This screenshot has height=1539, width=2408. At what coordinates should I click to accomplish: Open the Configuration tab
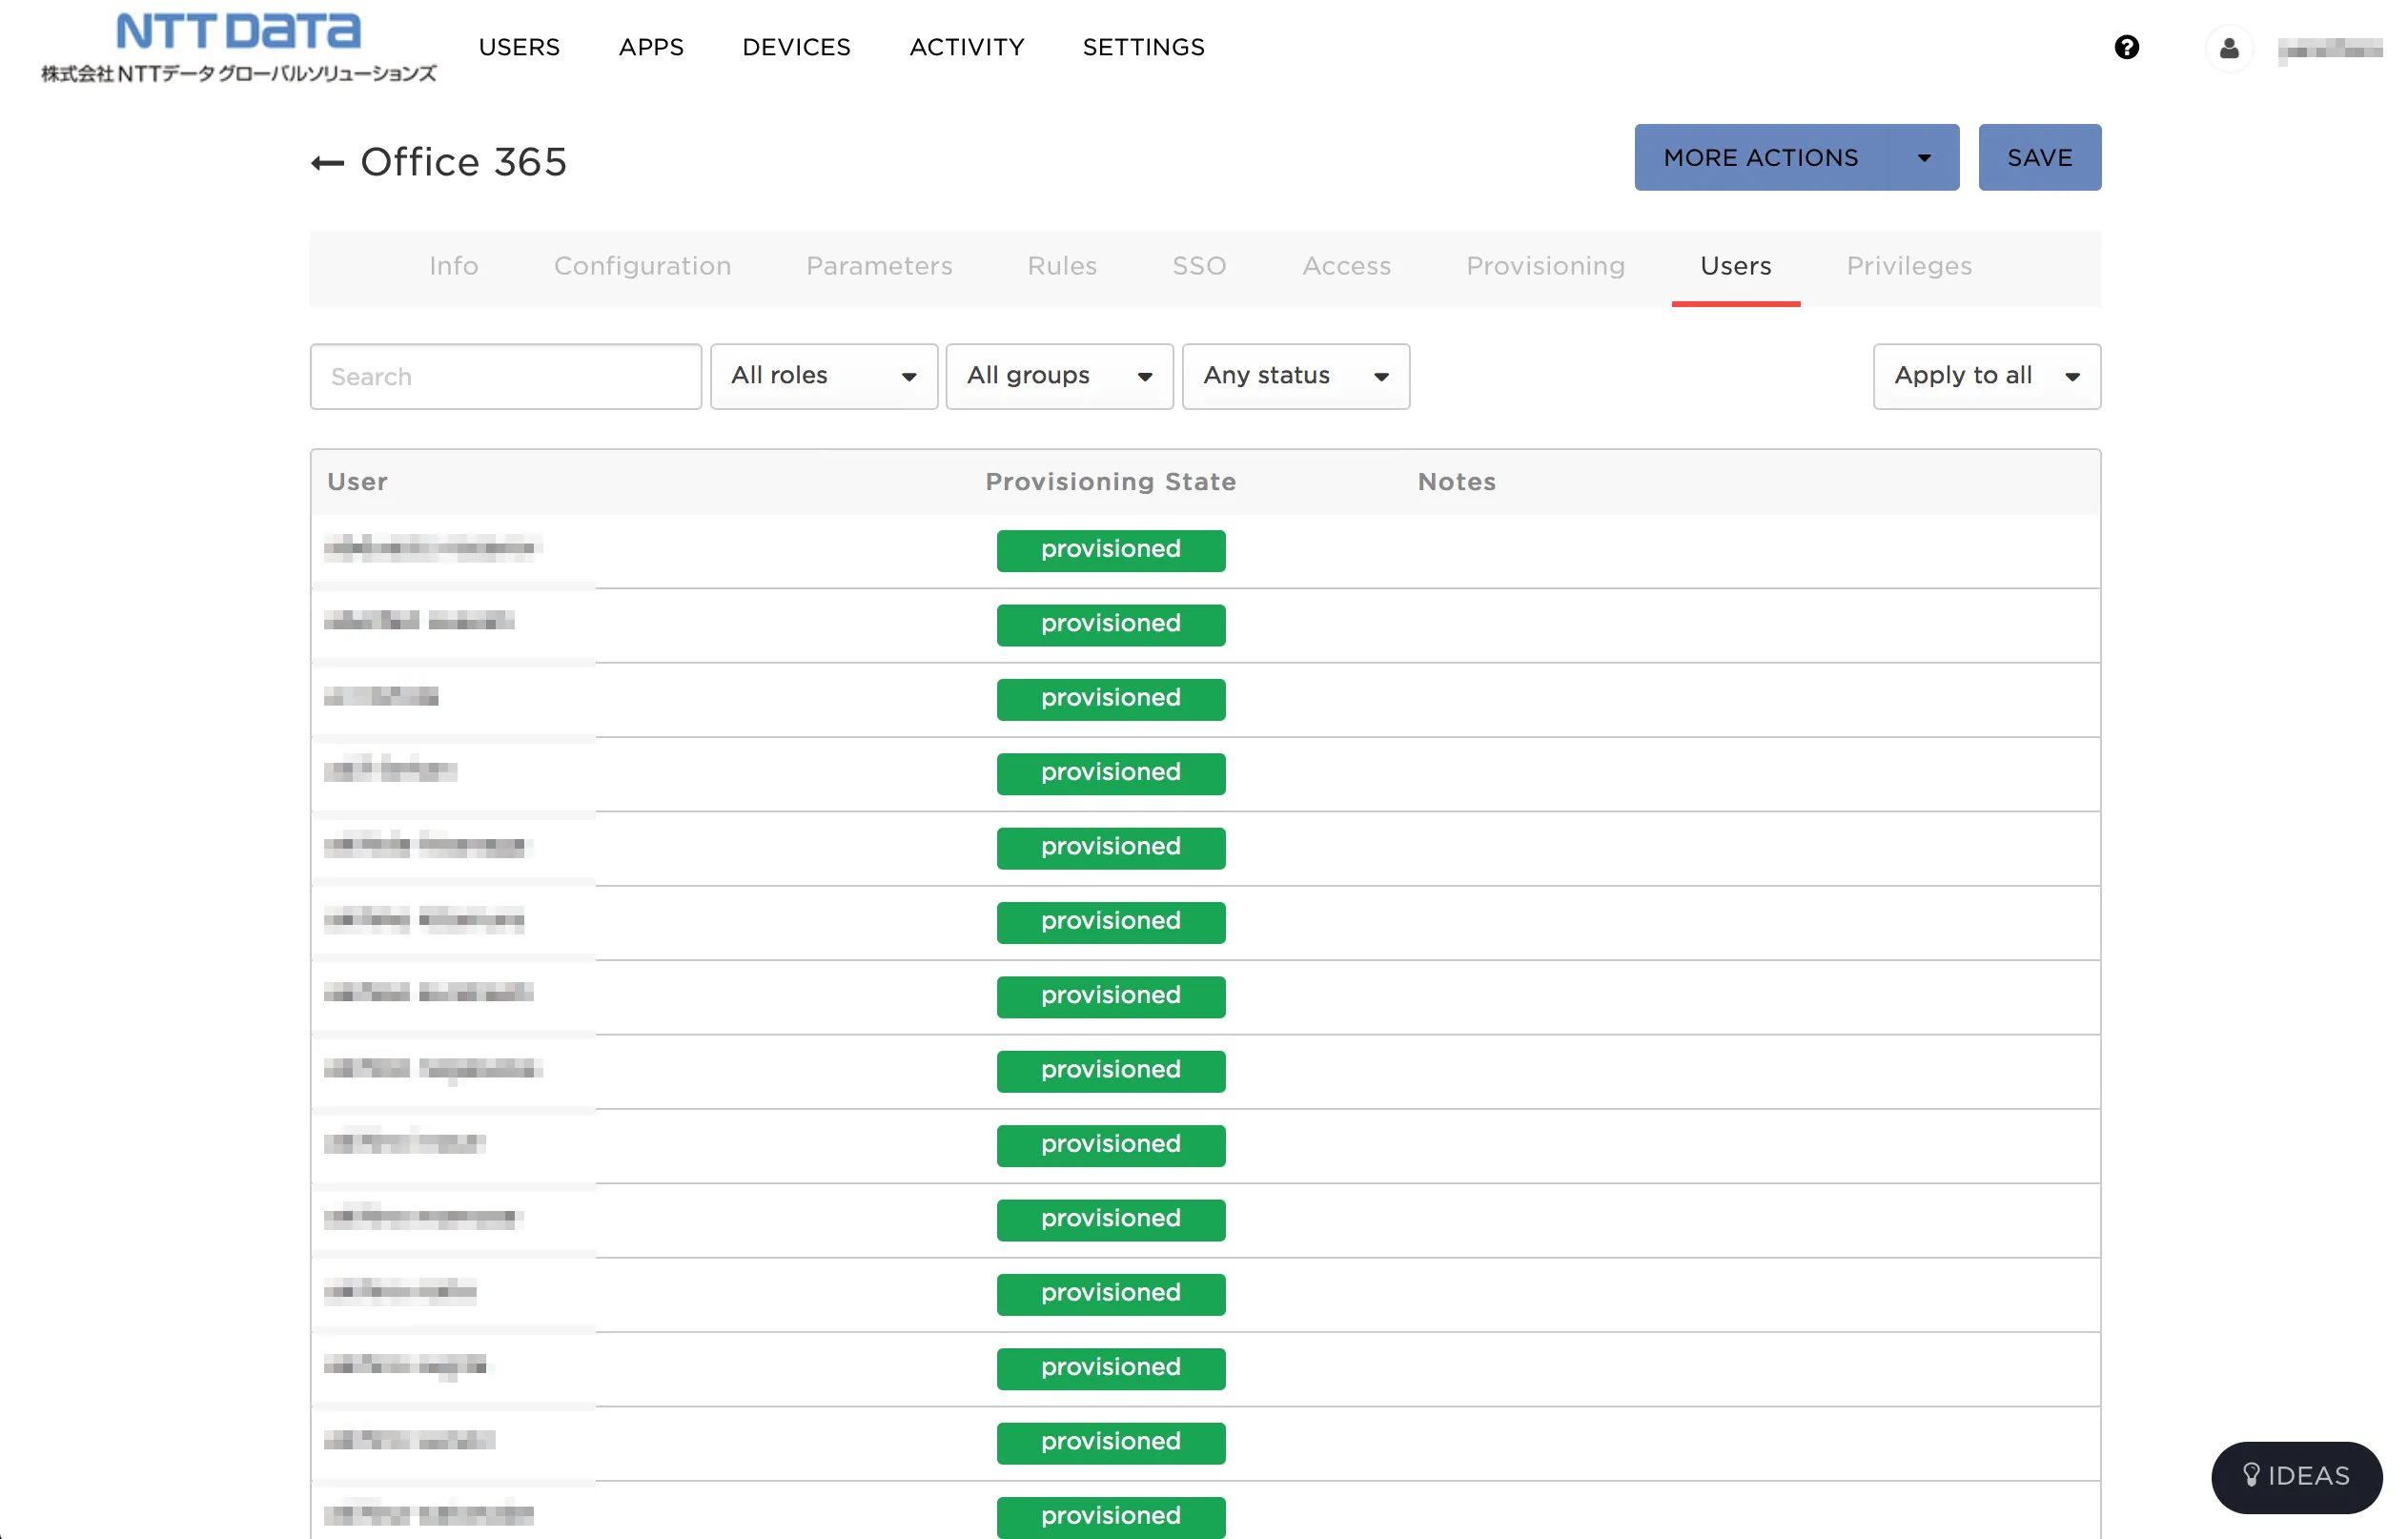pos(642,266)
